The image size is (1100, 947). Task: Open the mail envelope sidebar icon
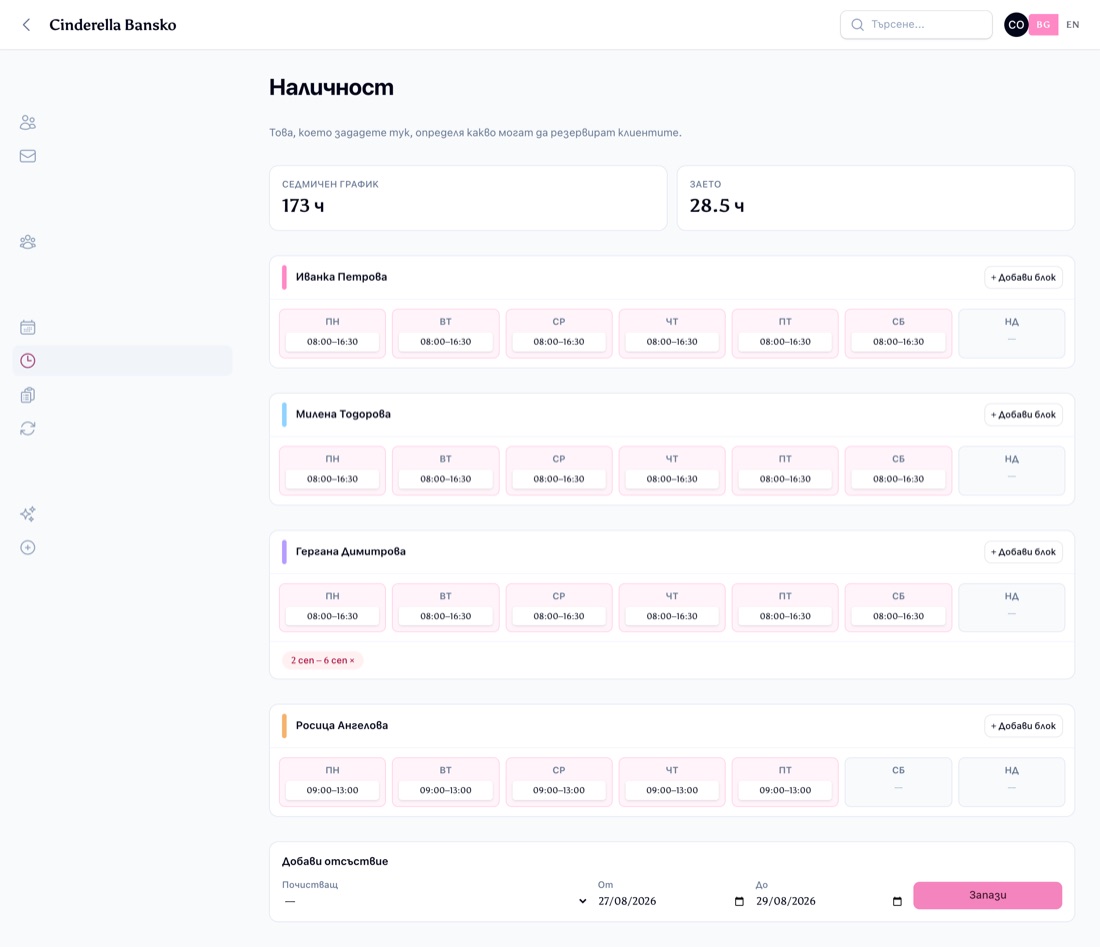(x=28, y=156)
